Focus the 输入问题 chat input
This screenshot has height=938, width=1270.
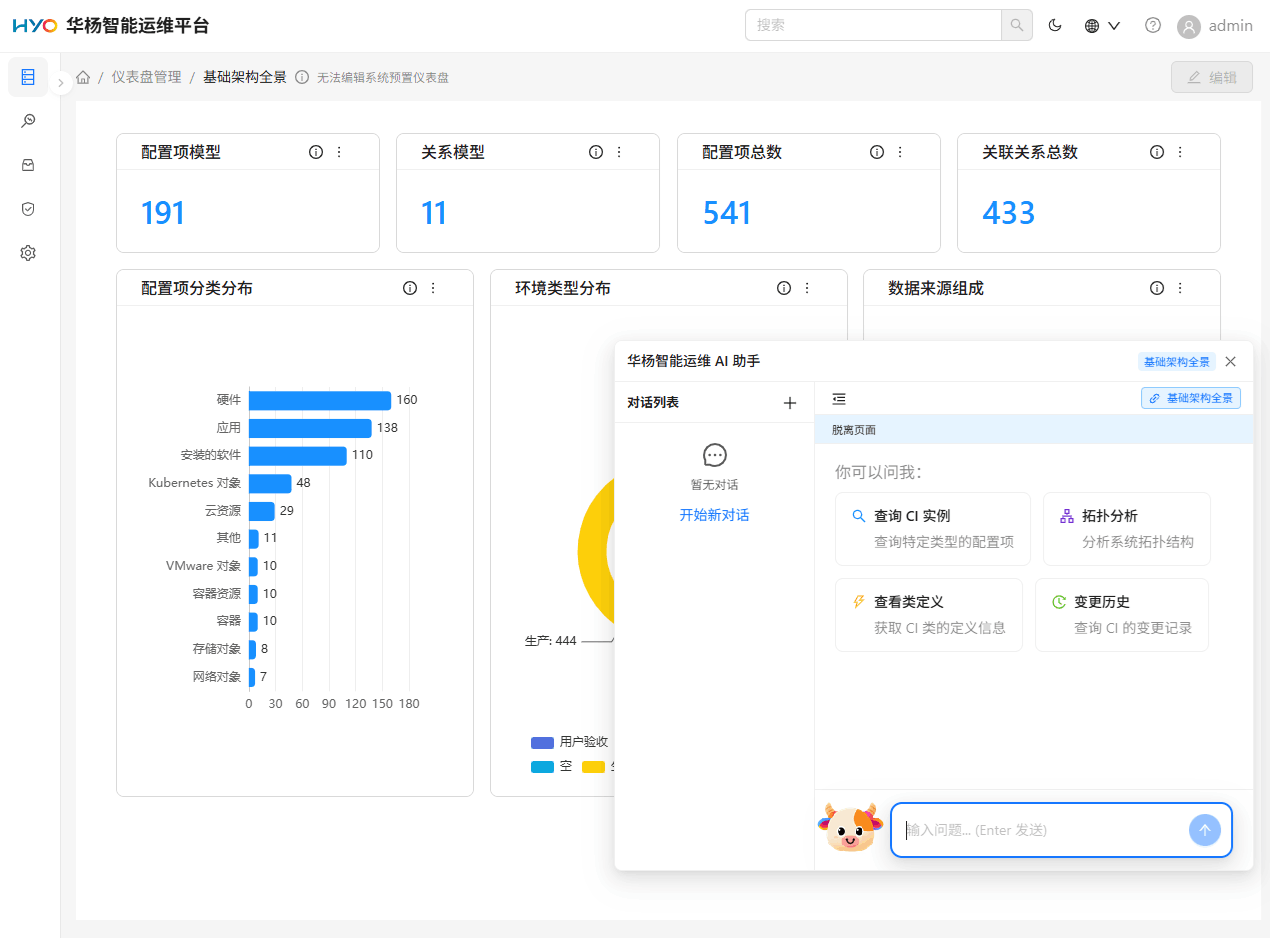1040,830
